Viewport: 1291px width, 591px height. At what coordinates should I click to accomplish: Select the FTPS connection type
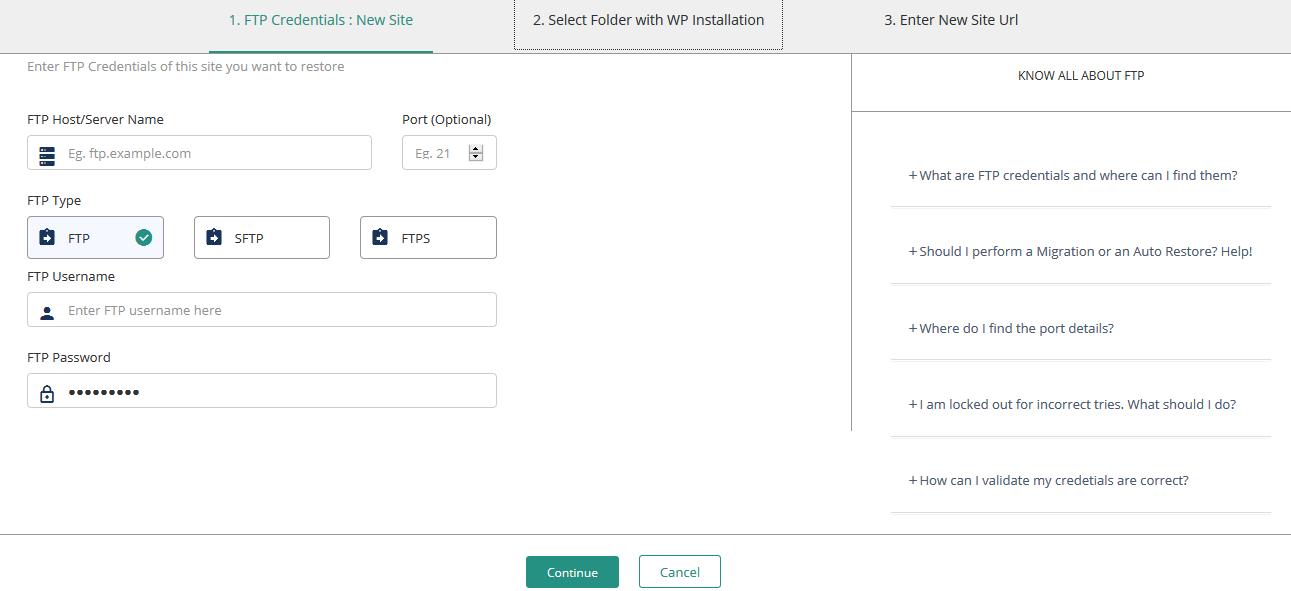428,238
